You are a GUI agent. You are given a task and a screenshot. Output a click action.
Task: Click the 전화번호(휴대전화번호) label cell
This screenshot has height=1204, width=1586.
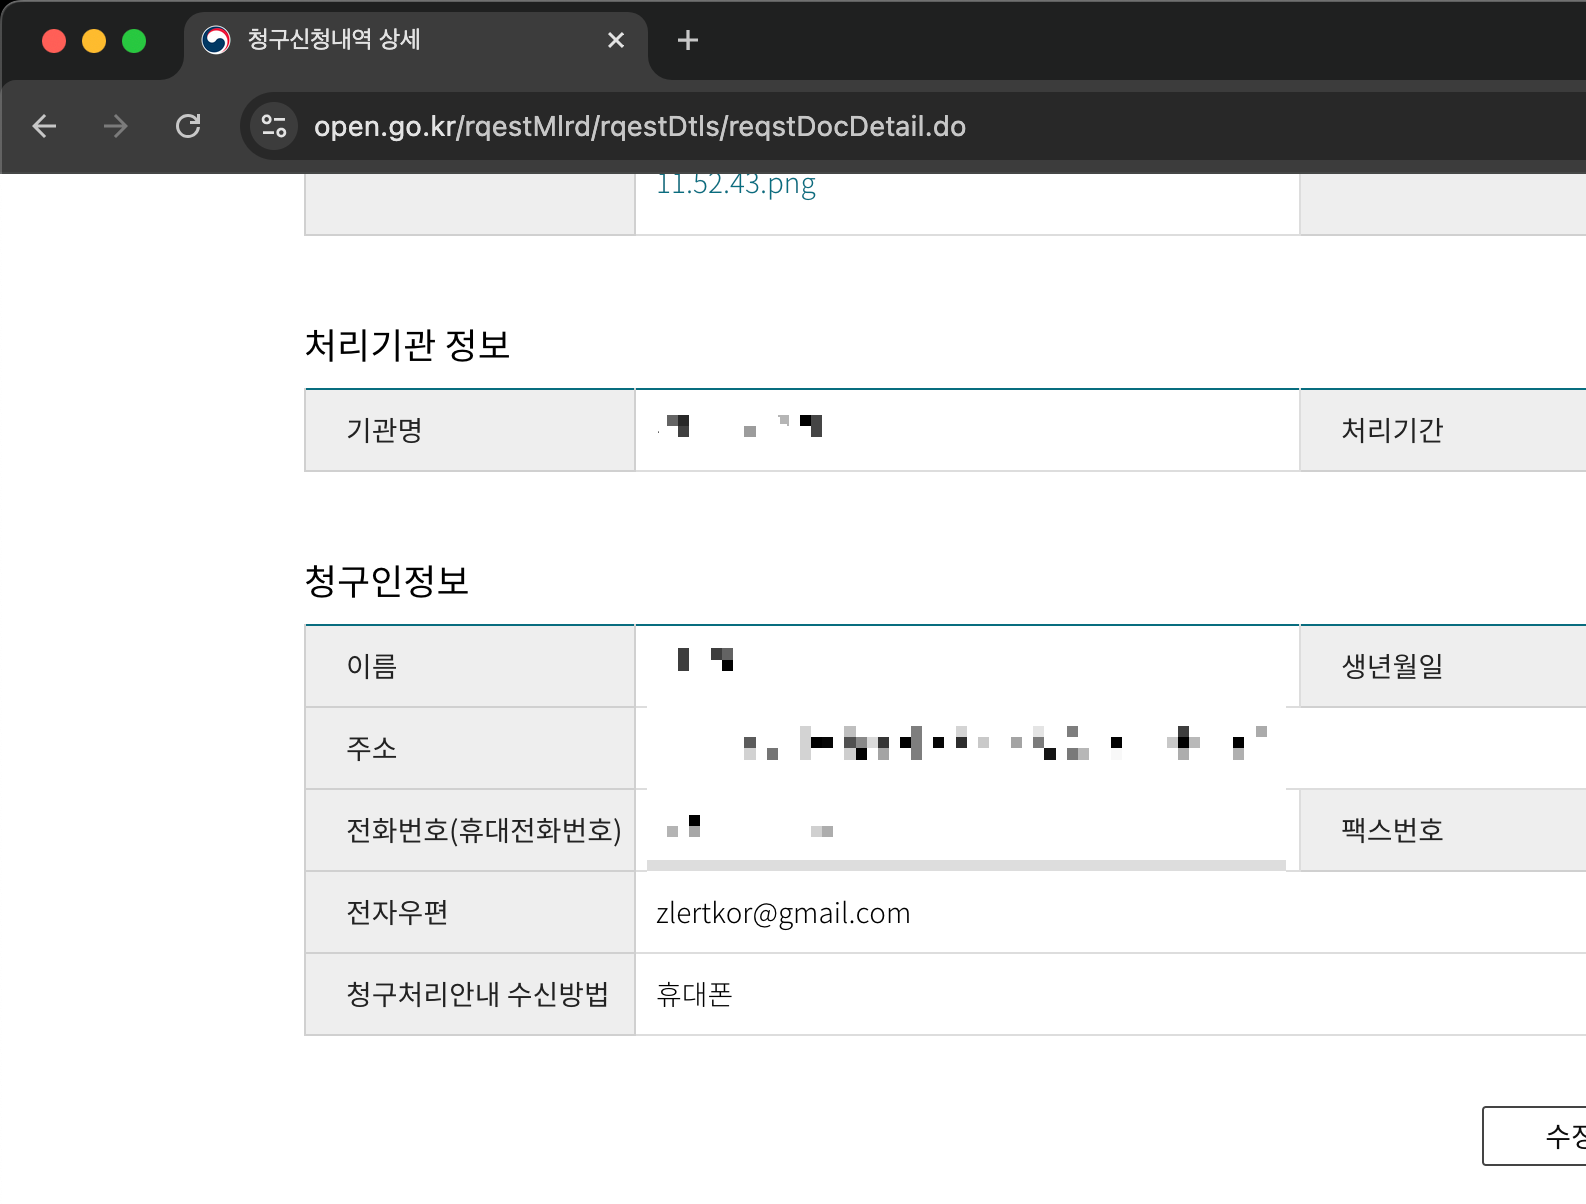pos(470,830)
